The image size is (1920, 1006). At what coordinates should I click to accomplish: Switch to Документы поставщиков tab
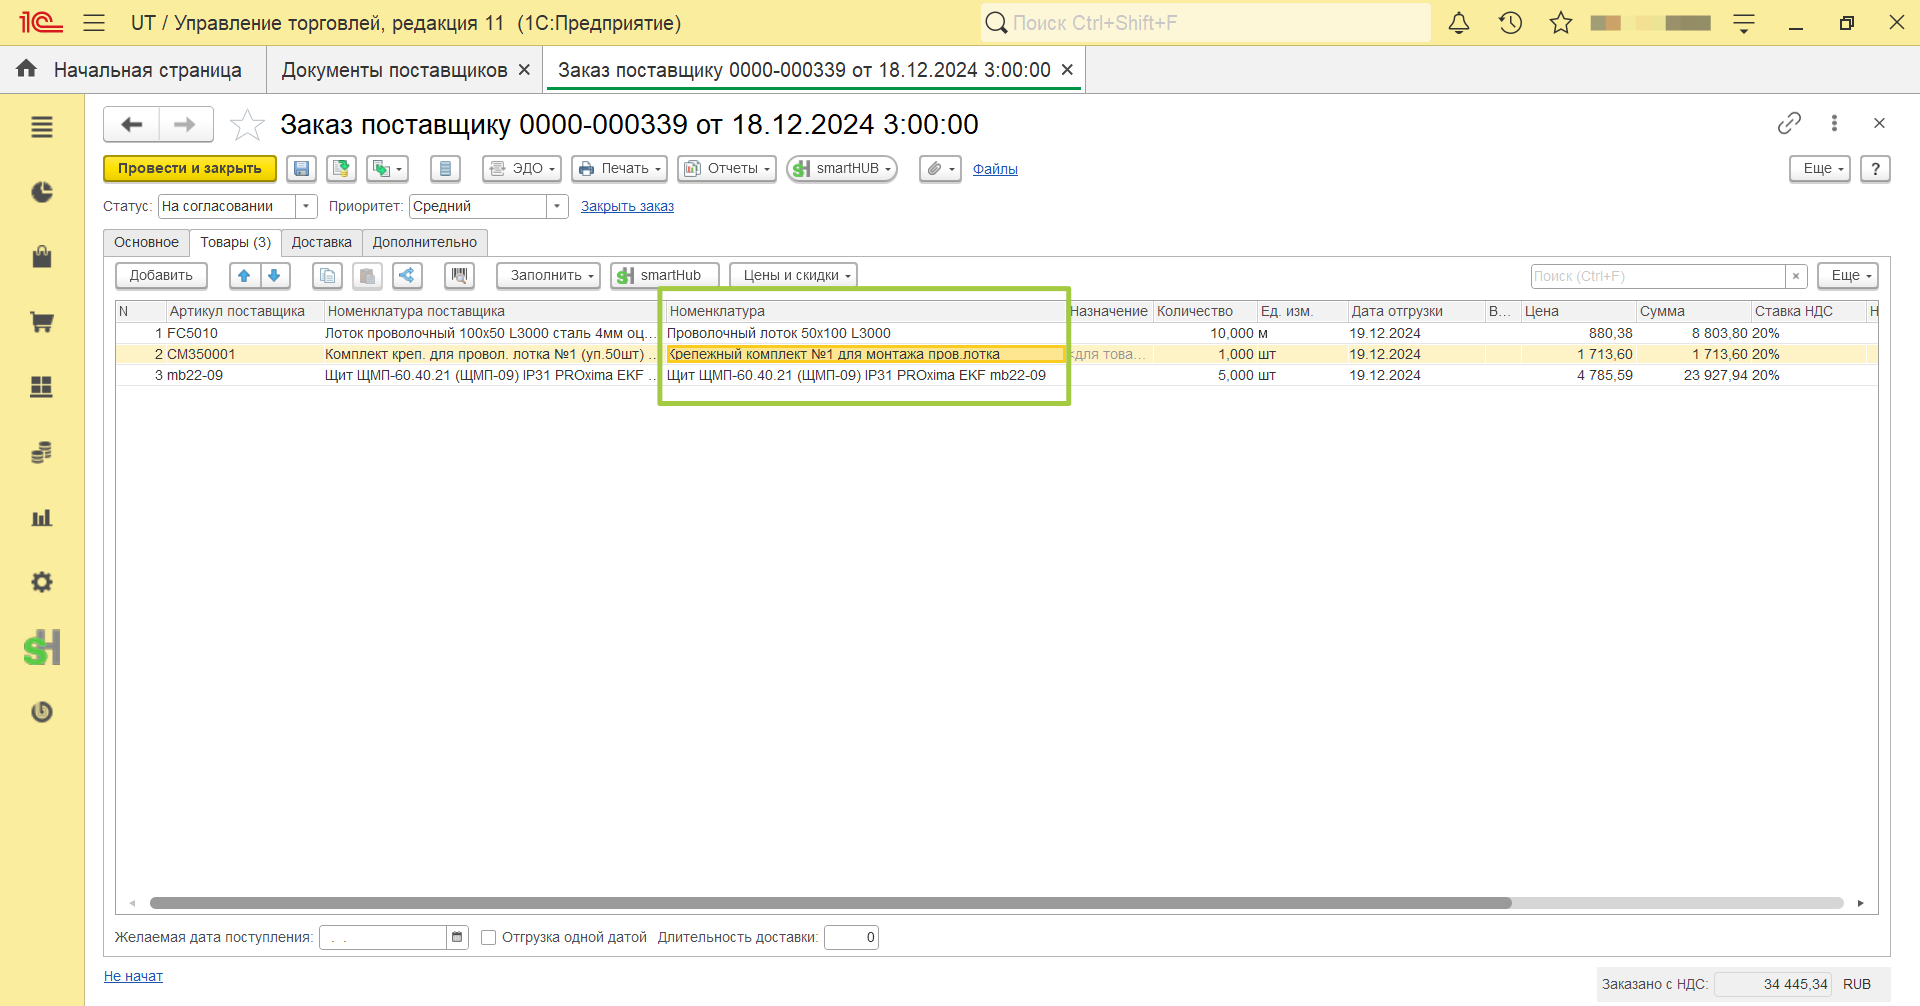point(394,70)
